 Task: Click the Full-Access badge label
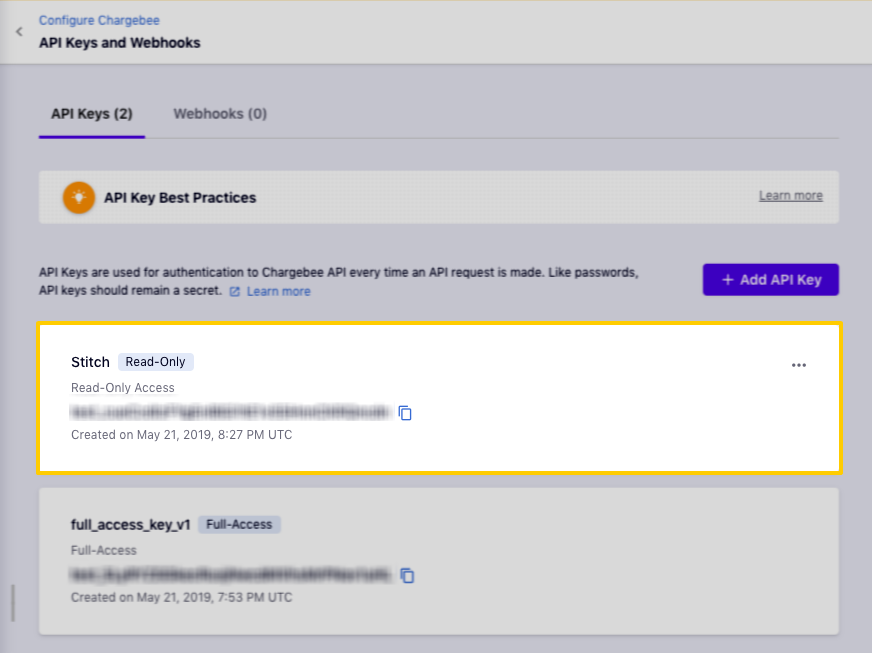tap(239, 524)
